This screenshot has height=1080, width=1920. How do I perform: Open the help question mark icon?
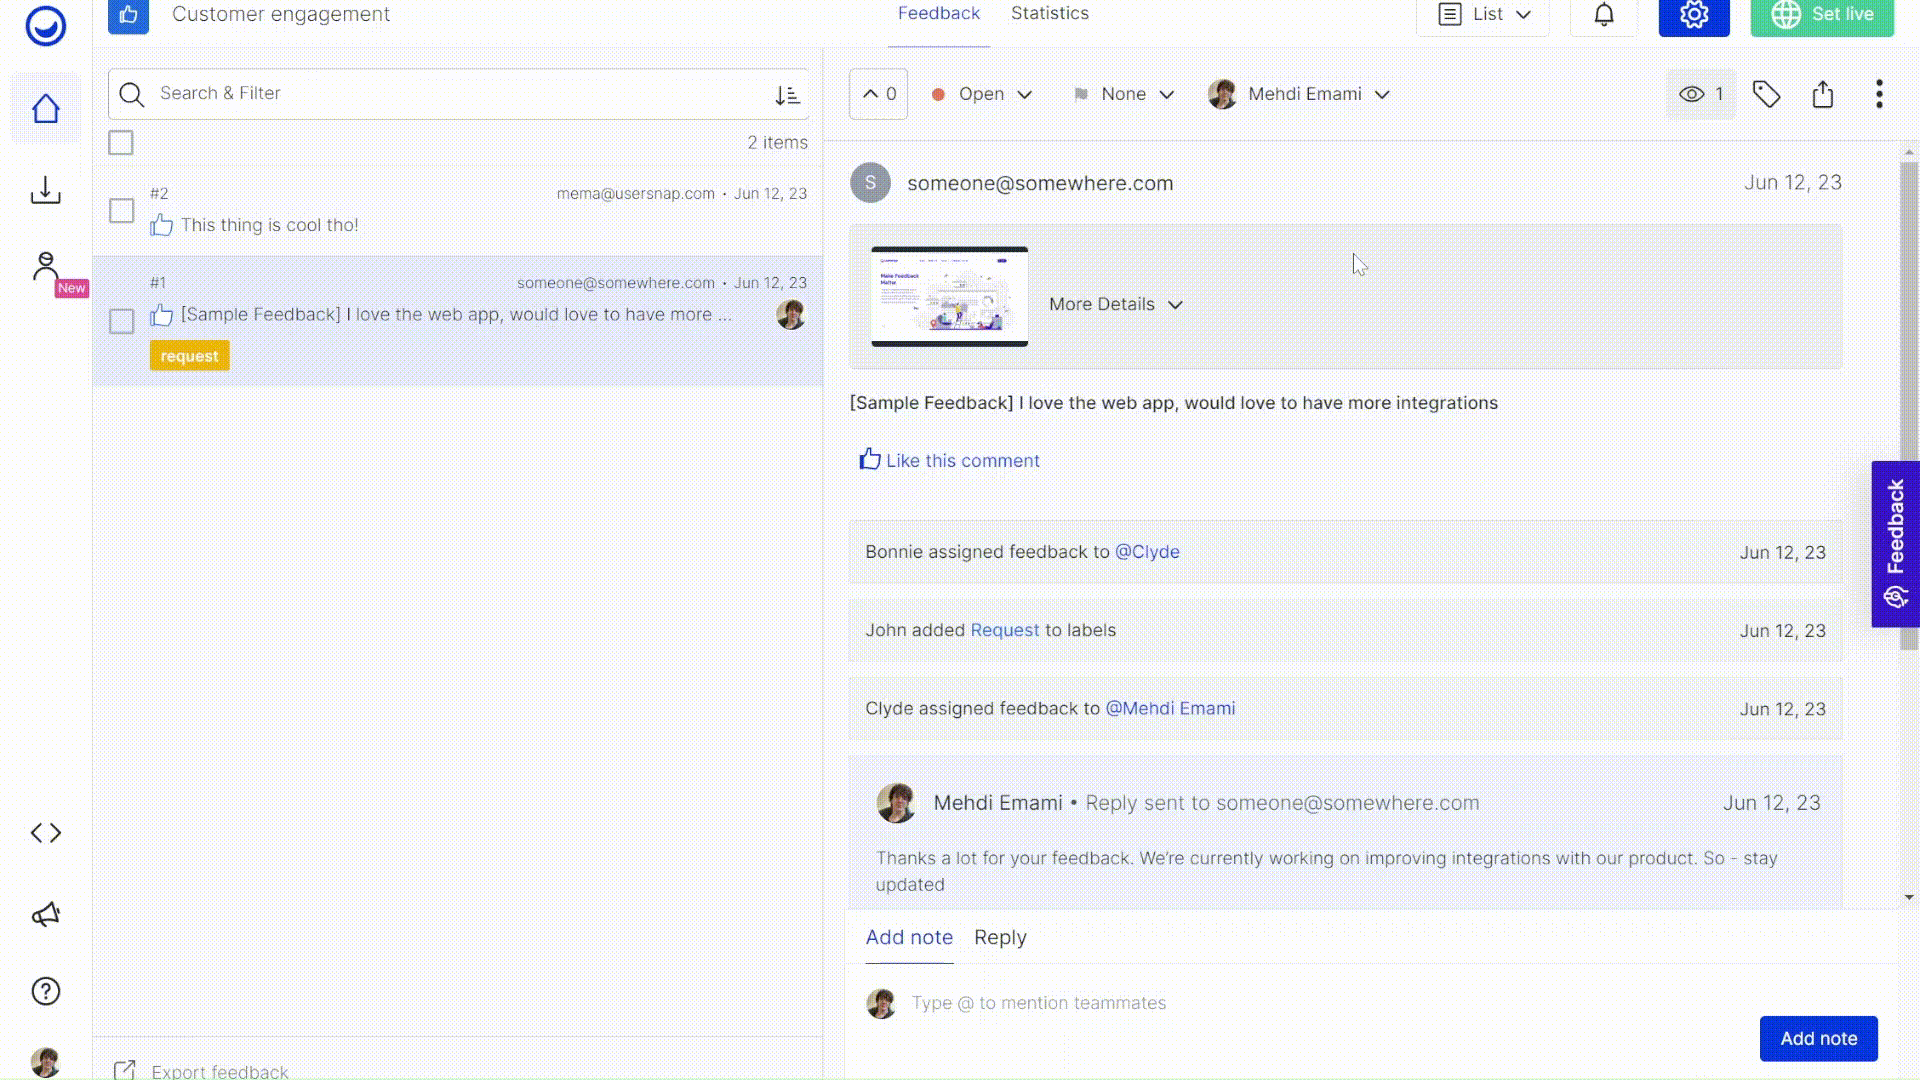click(x=45, y=991)
